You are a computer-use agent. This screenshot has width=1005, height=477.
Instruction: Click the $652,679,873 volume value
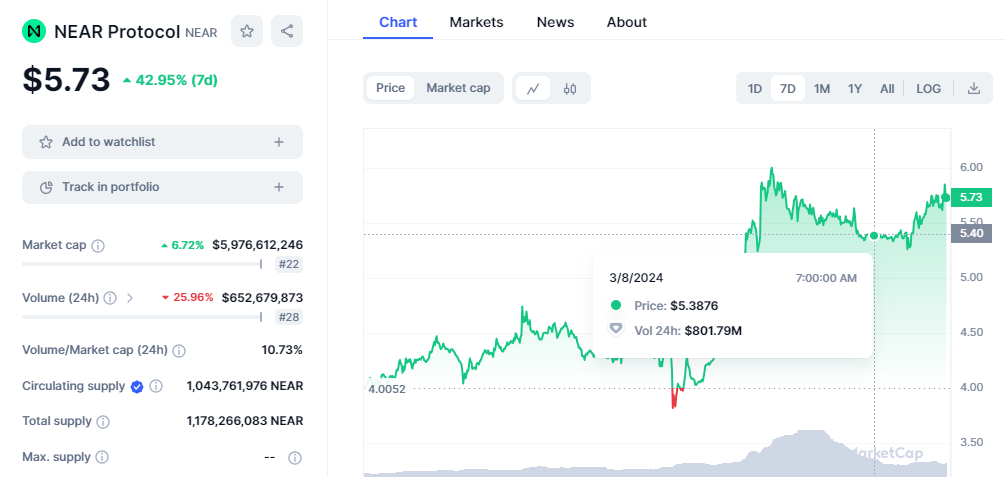[262, 297]
